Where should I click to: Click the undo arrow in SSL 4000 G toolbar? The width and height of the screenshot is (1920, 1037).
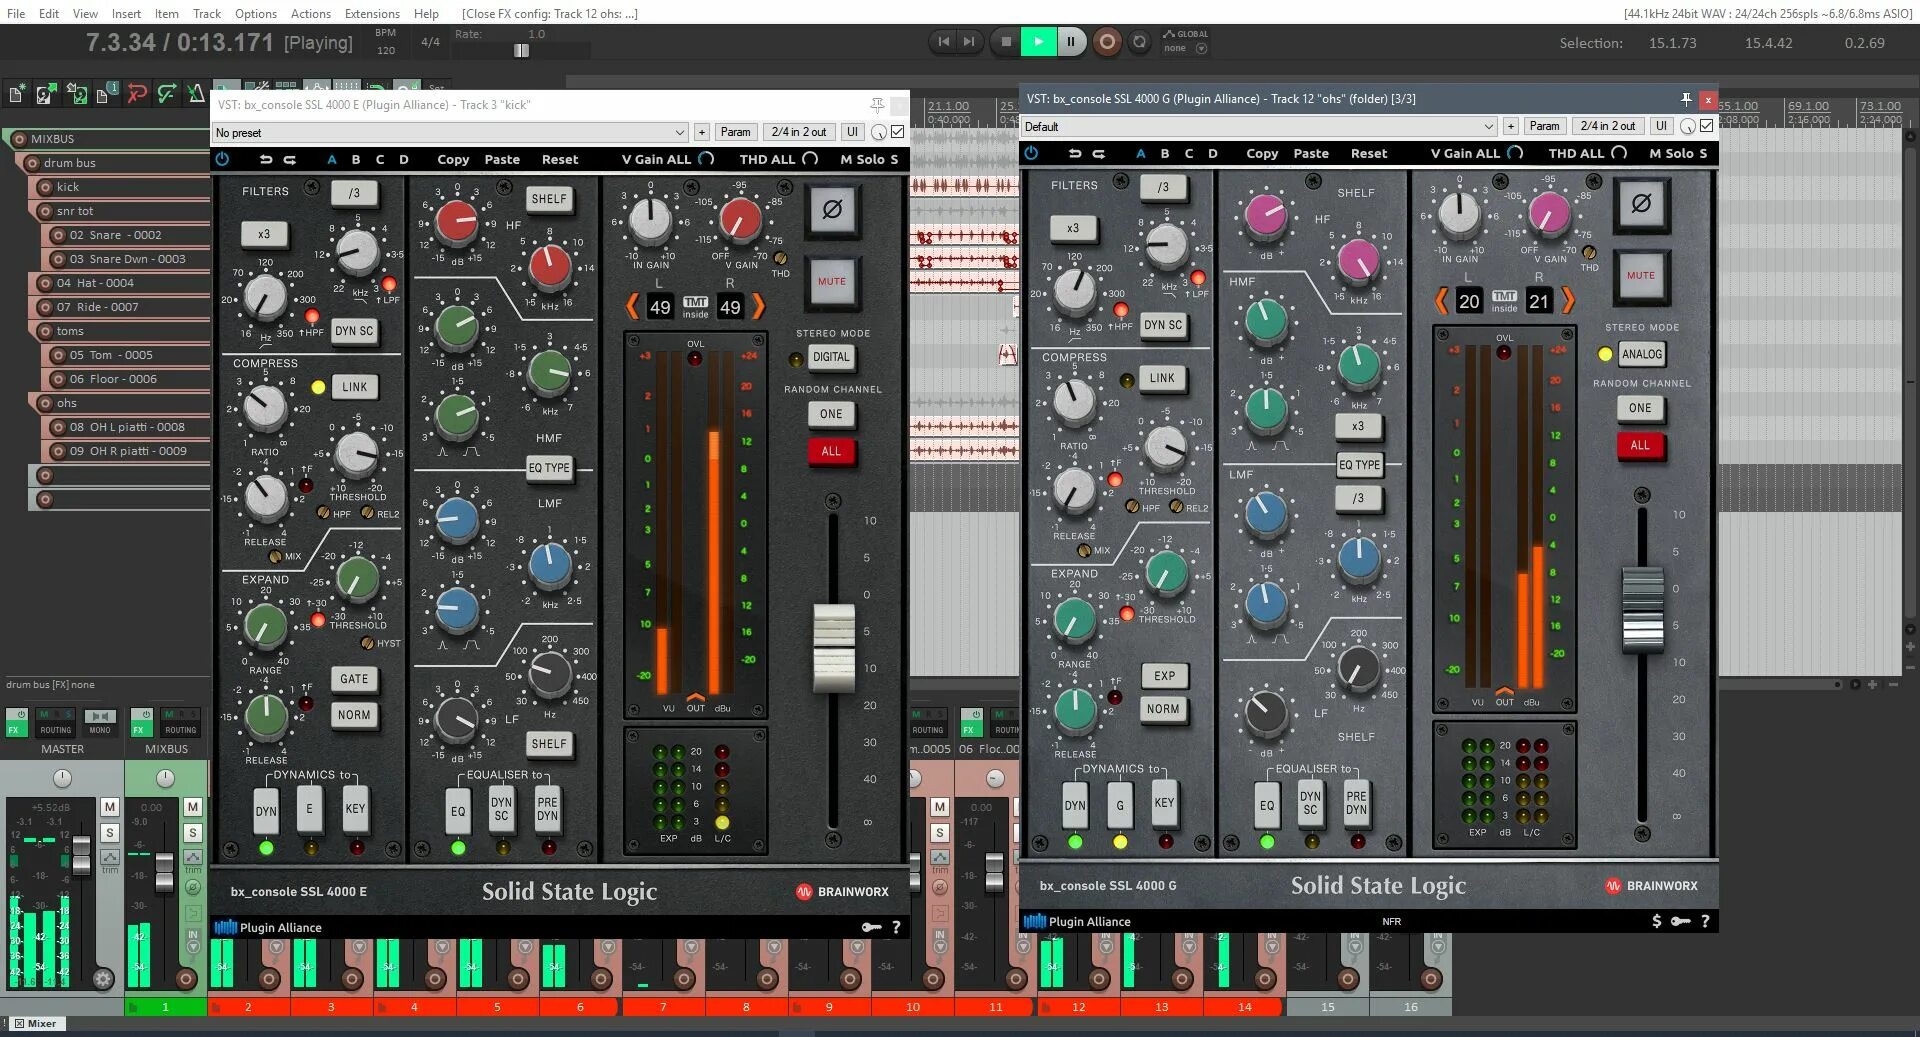[1074, 153]
